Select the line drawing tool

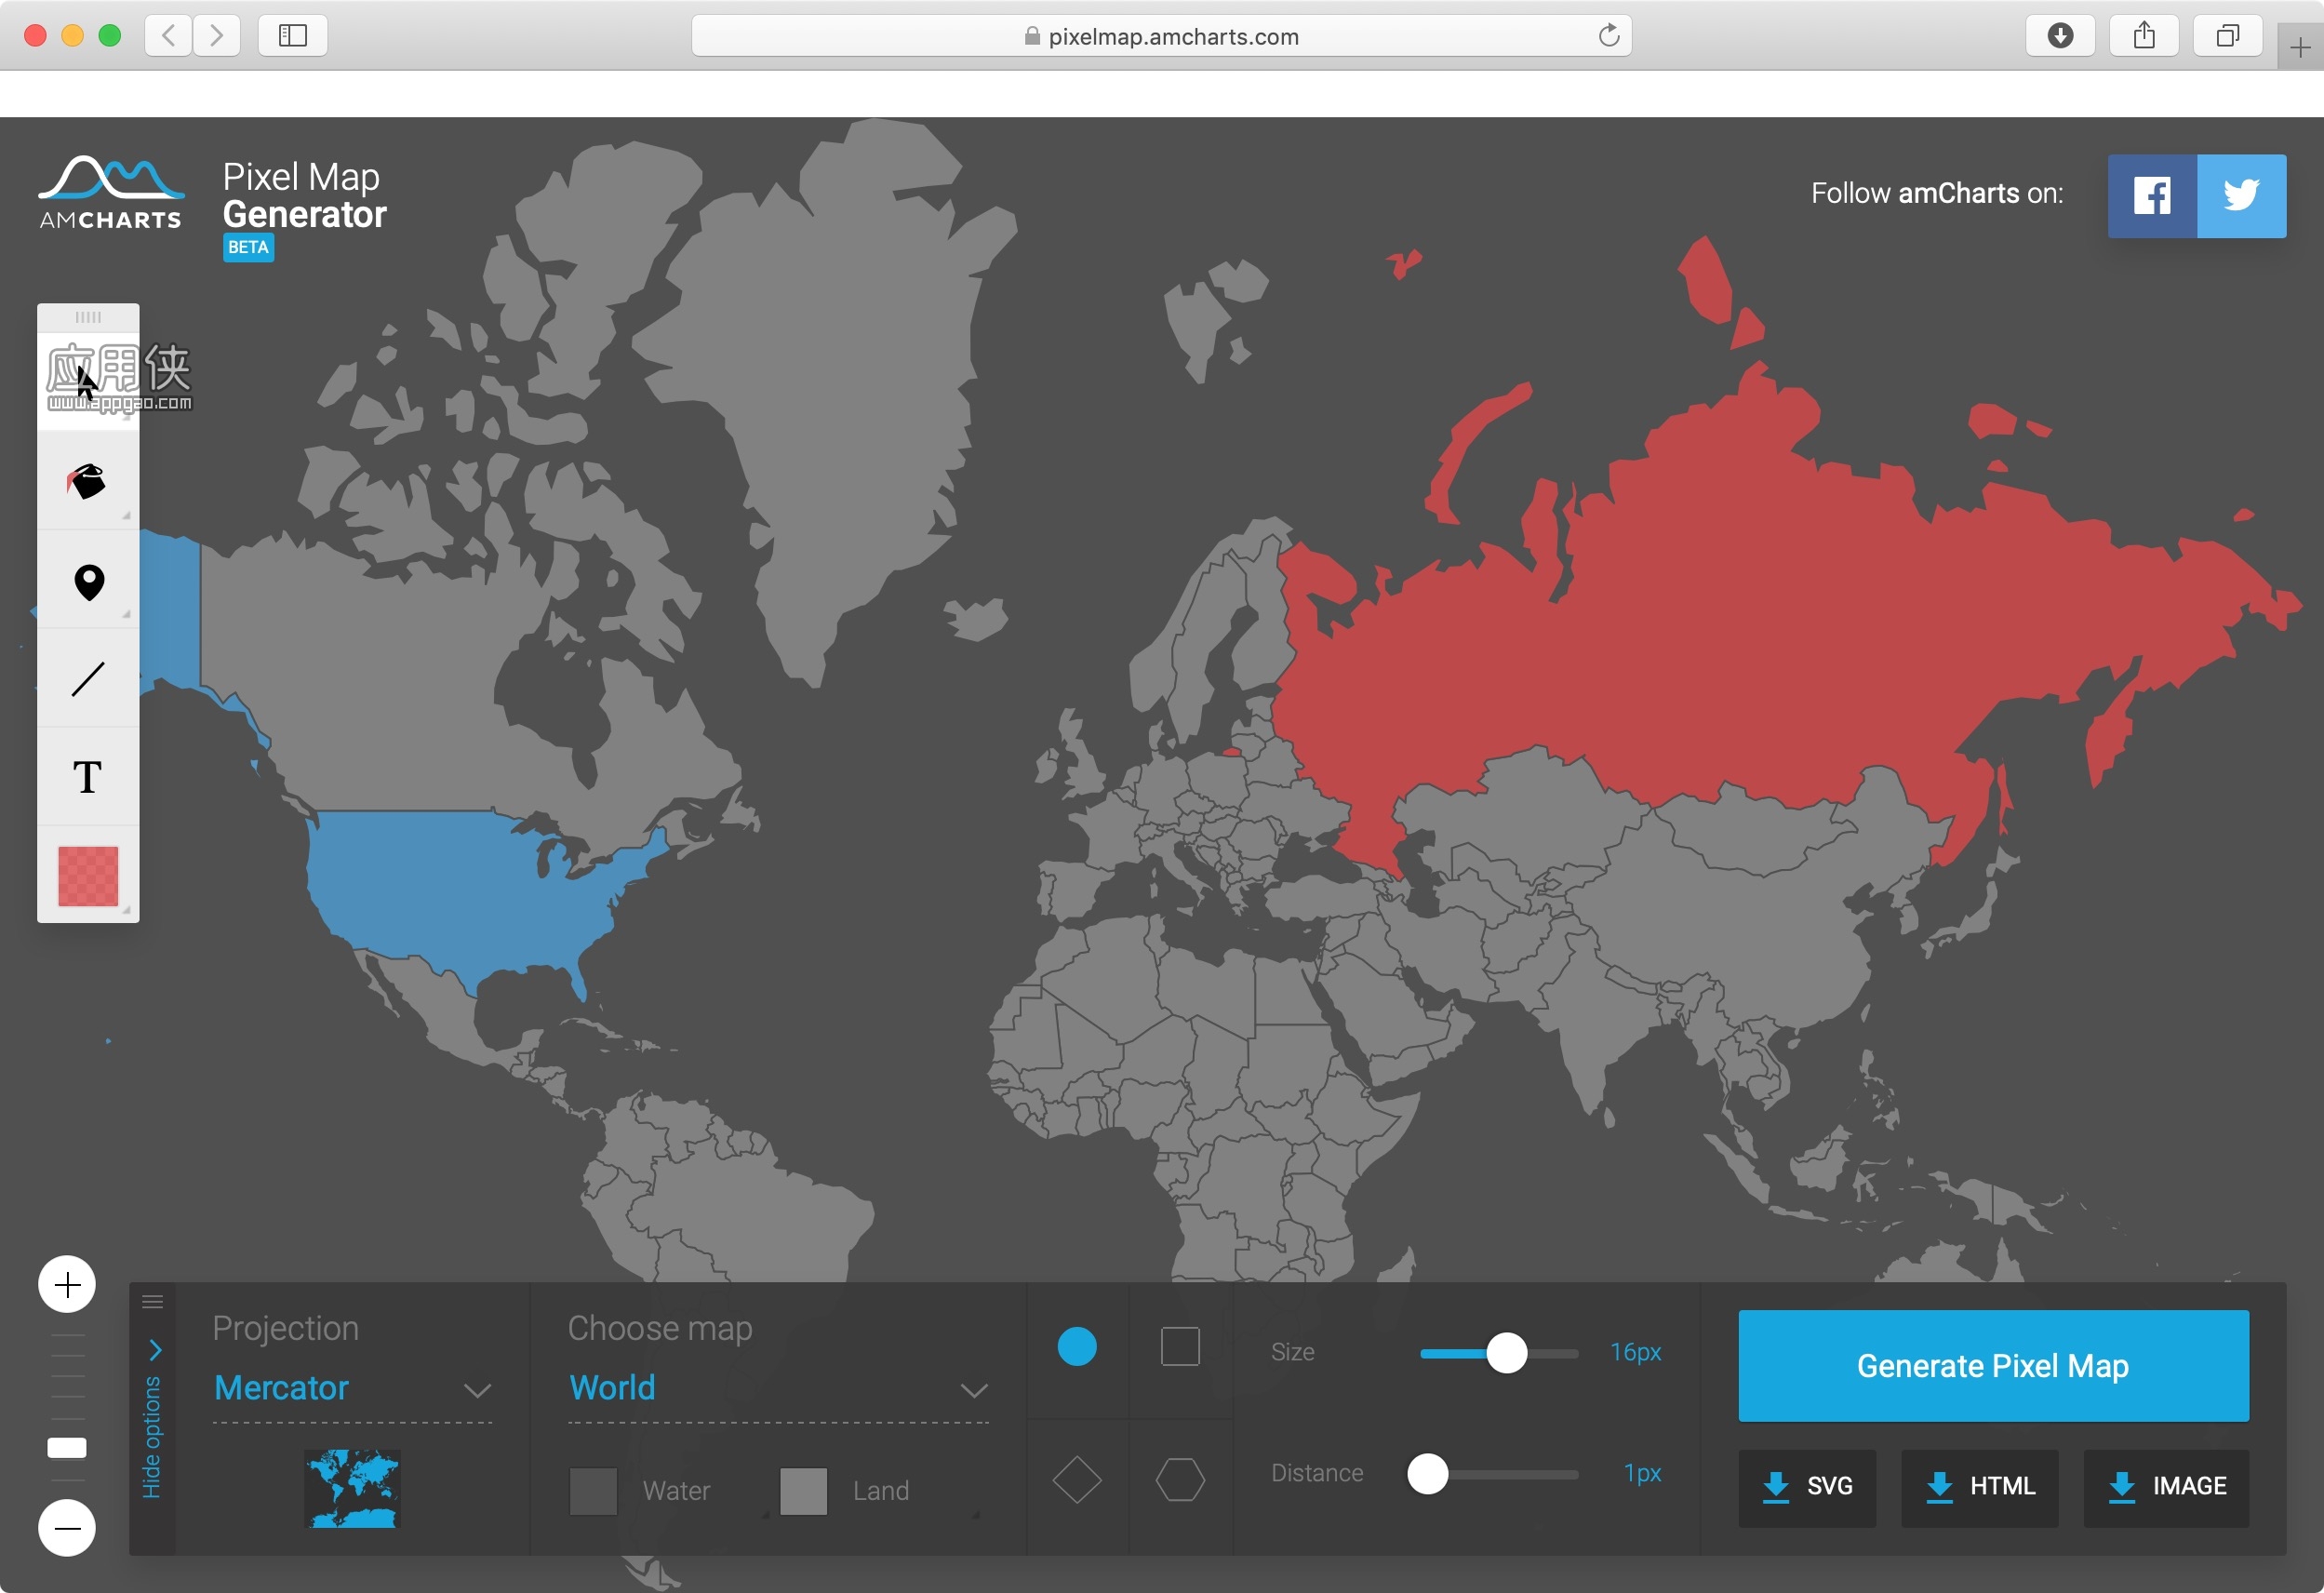point(88,679)
